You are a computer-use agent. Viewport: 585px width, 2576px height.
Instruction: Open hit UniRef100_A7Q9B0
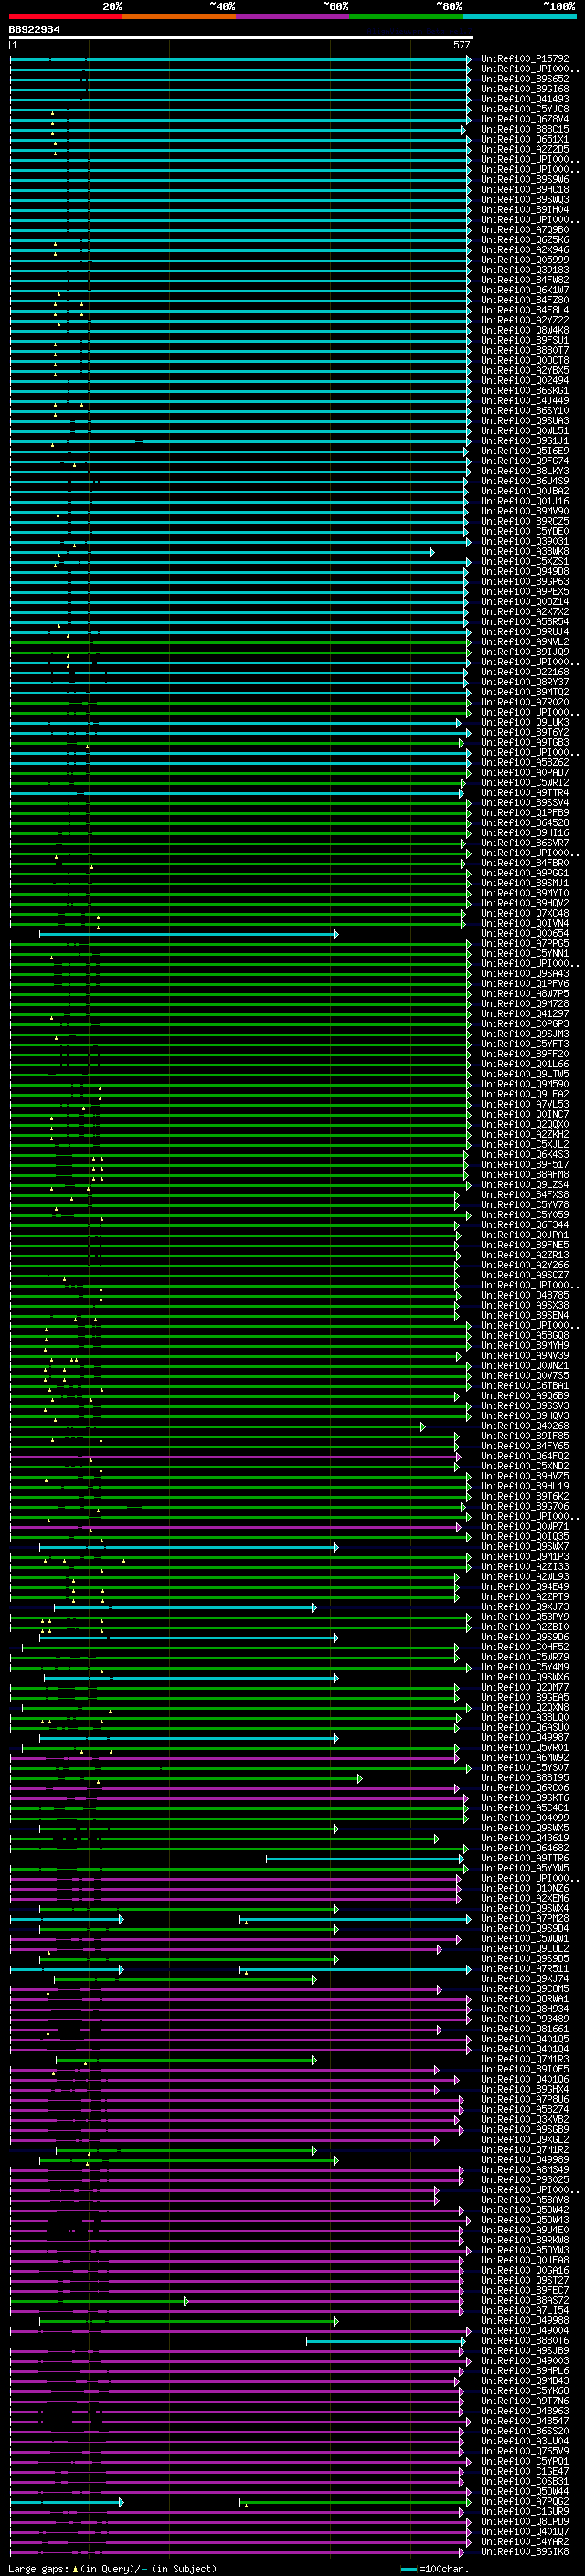(x=525, y=230)
